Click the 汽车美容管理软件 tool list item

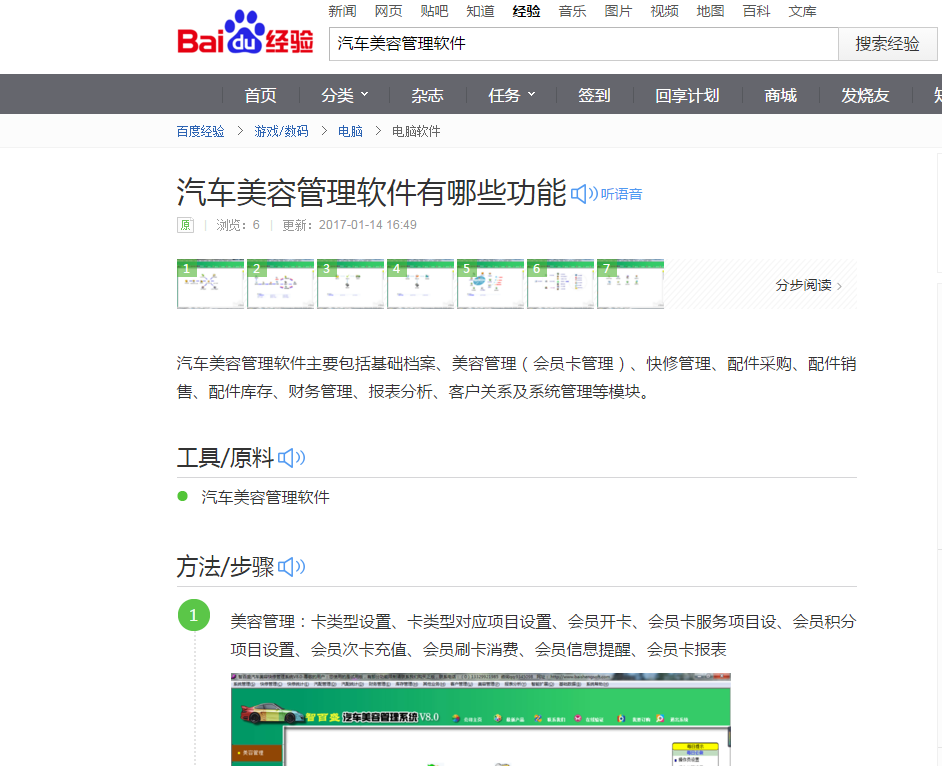(x=266, y=497)
